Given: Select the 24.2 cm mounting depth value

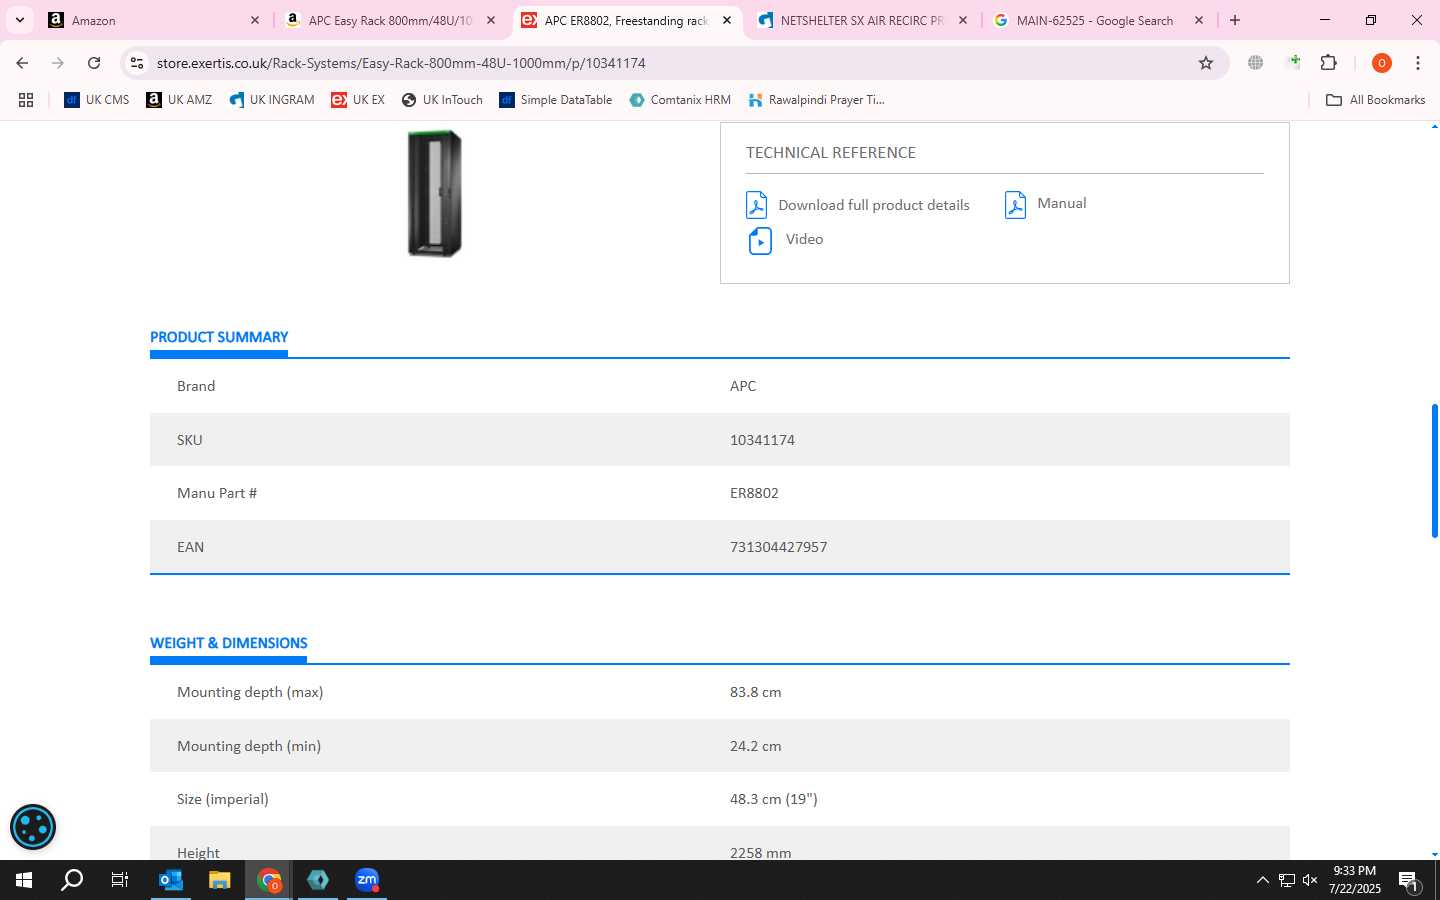Looking at the screenshot, I should pos(755,746).
